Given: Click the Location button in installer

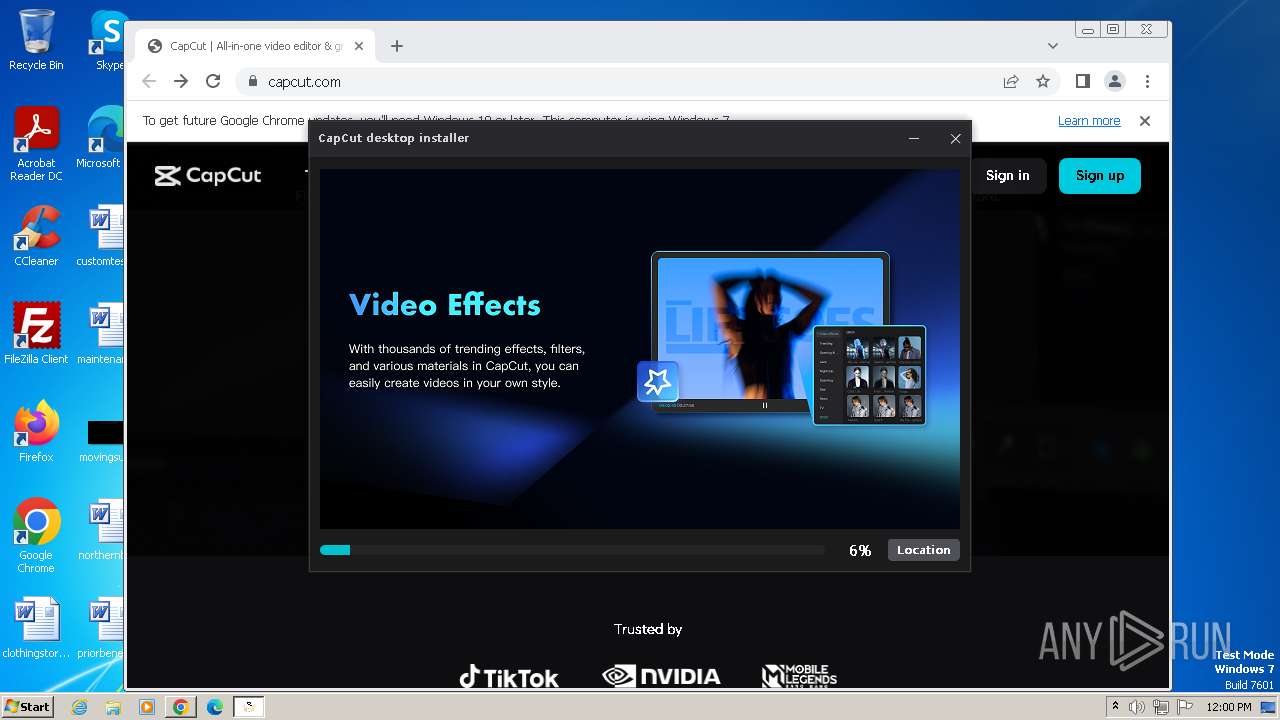Looking at the screenshot, I should tap(923, 550).
